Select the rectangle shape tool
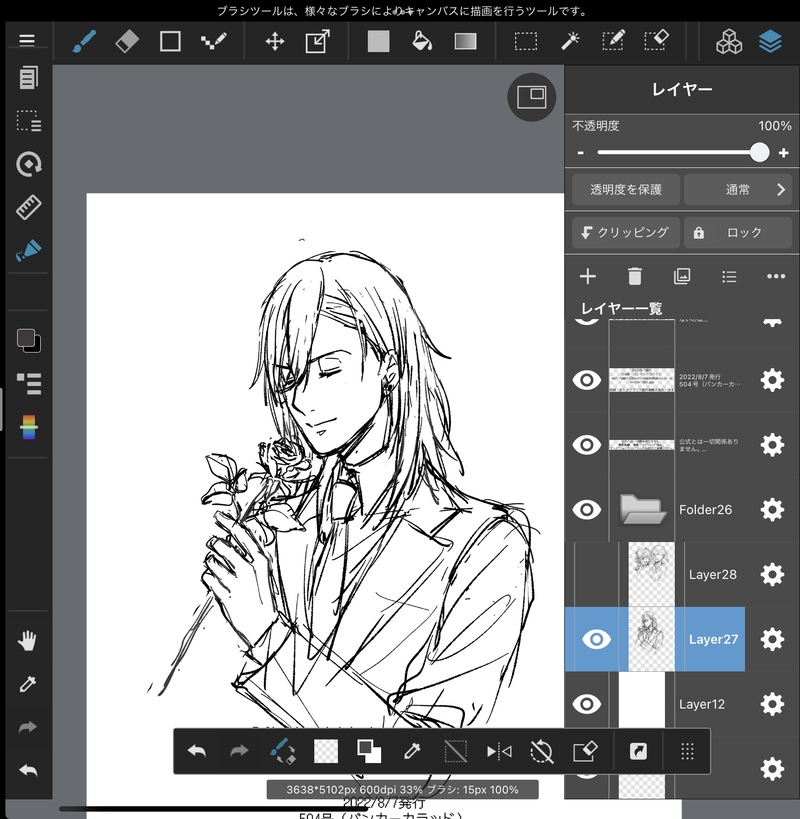 pyautogui.click(x=170, y=41)
